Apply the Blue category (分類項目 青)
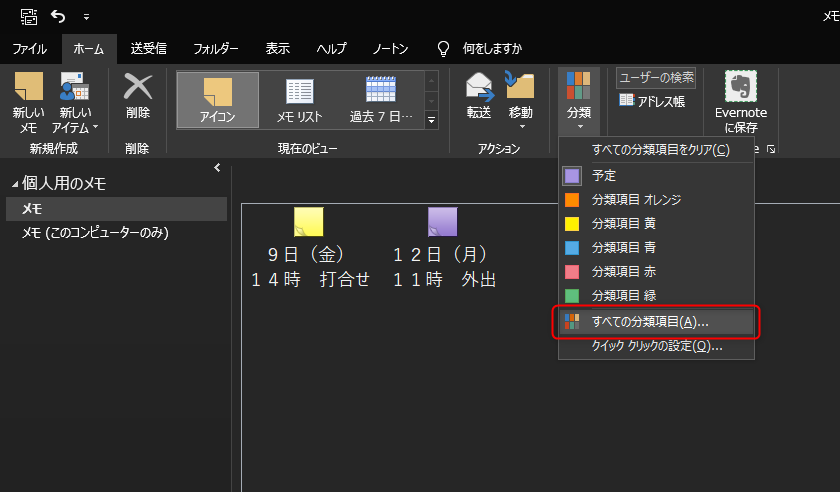 (x=656, y=248)
